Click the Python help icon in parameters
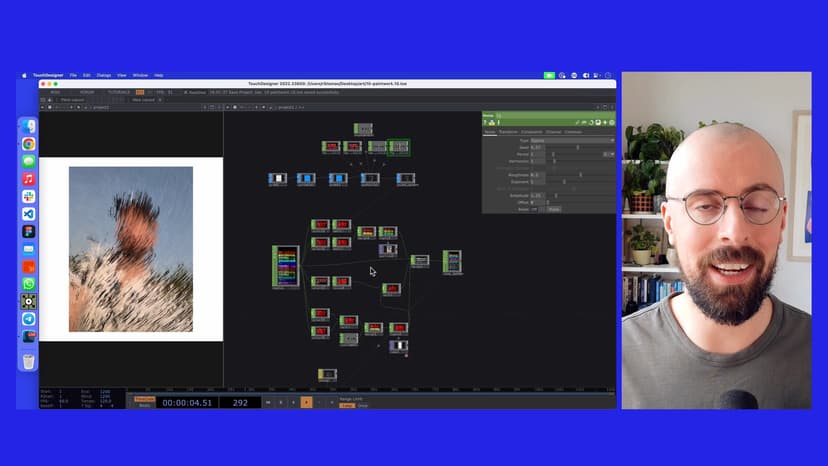The height and width of the screenshot is (466, 828). coord(492,122)
